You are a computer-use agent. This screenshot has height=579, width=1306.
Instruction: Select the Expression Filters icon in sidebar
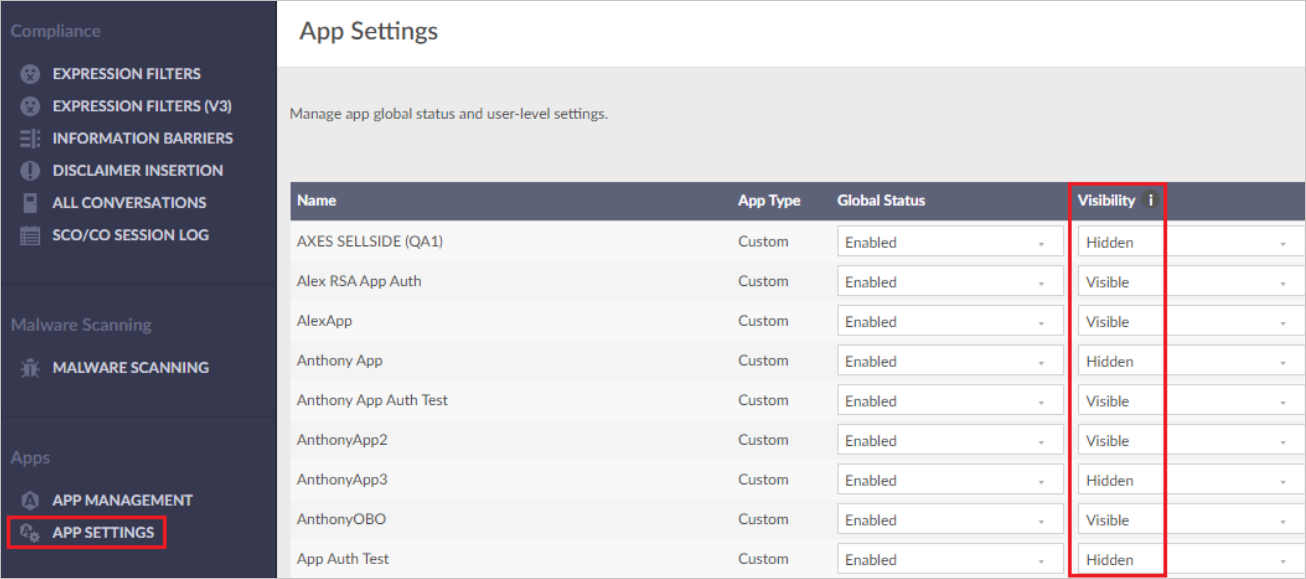[x=29, y=73]
